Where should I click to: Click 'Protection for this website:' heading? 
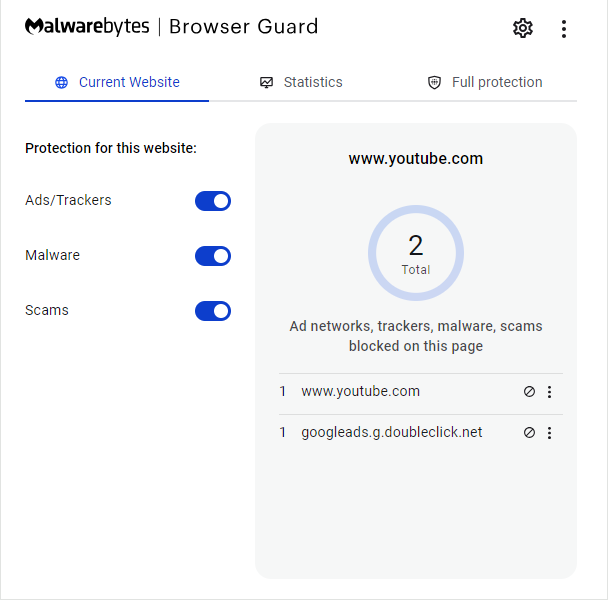tap(111, 148)
